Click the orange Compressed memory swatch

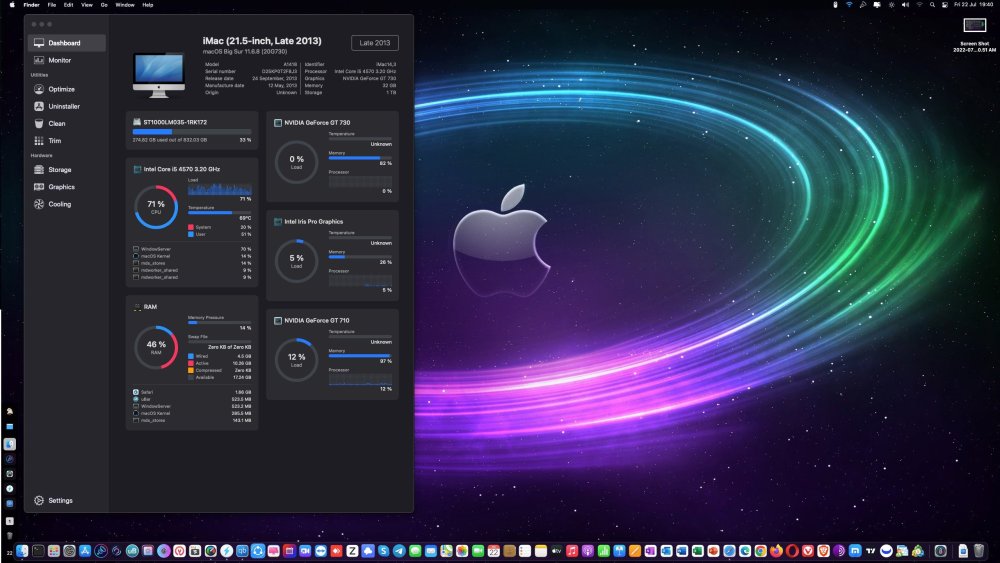(191, 370)
